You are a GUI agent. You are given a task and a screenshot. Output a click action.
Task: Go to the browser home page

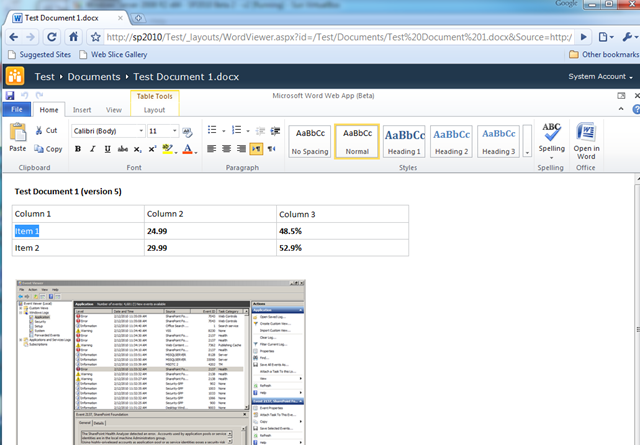(x=74, y=37)
